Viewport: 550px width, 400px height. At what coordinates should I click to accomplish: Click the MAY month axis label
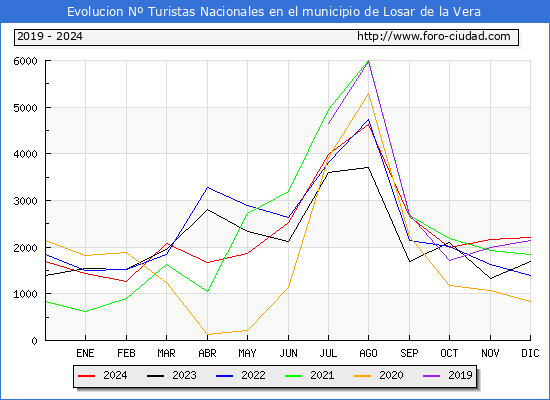pyautogui.click(x=247, y=353)
